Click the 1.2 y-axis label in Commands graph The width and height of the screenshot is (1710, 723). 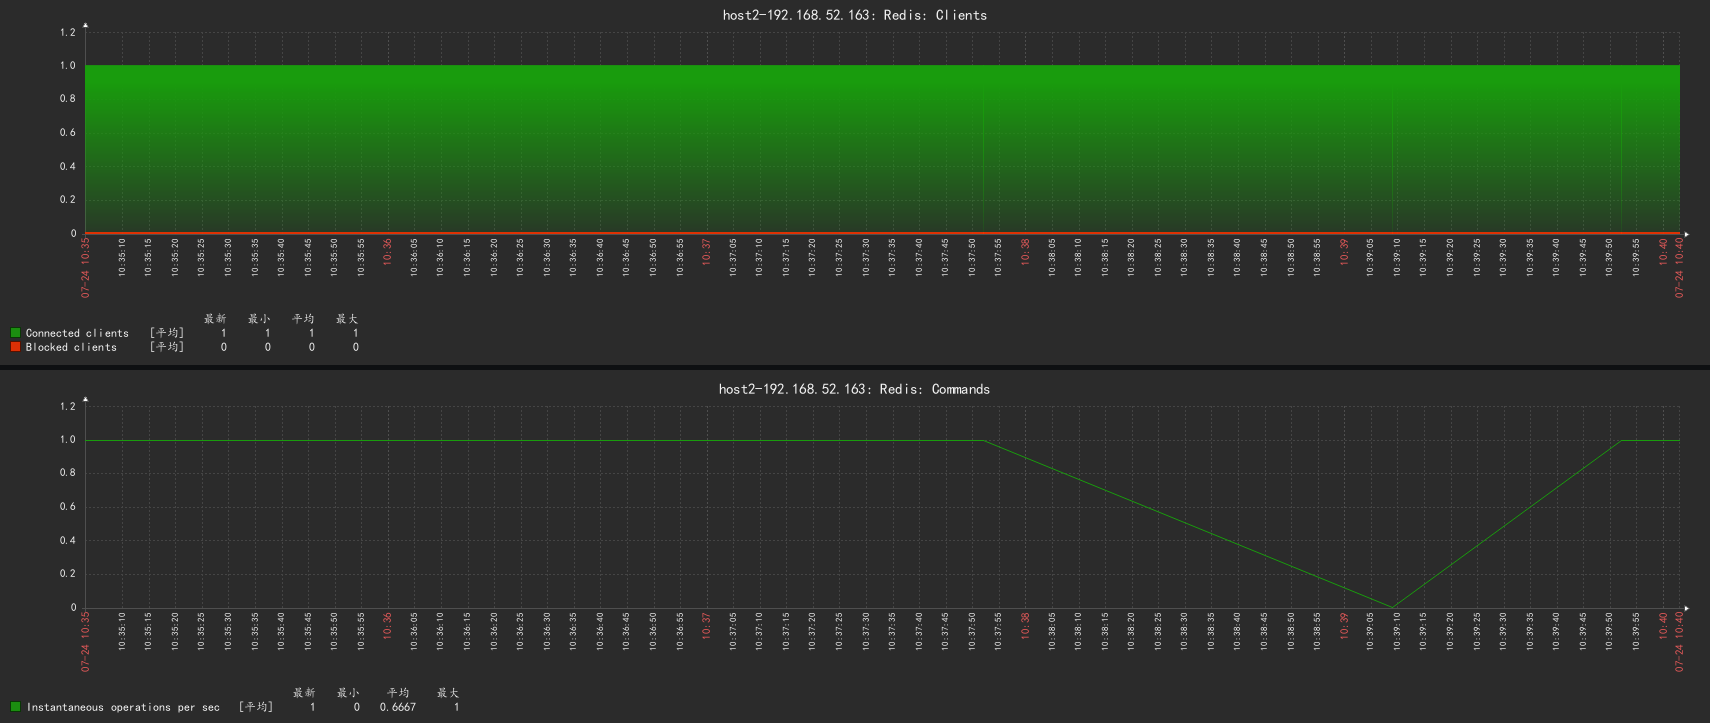pyautogui.click(x=67, y=406)
